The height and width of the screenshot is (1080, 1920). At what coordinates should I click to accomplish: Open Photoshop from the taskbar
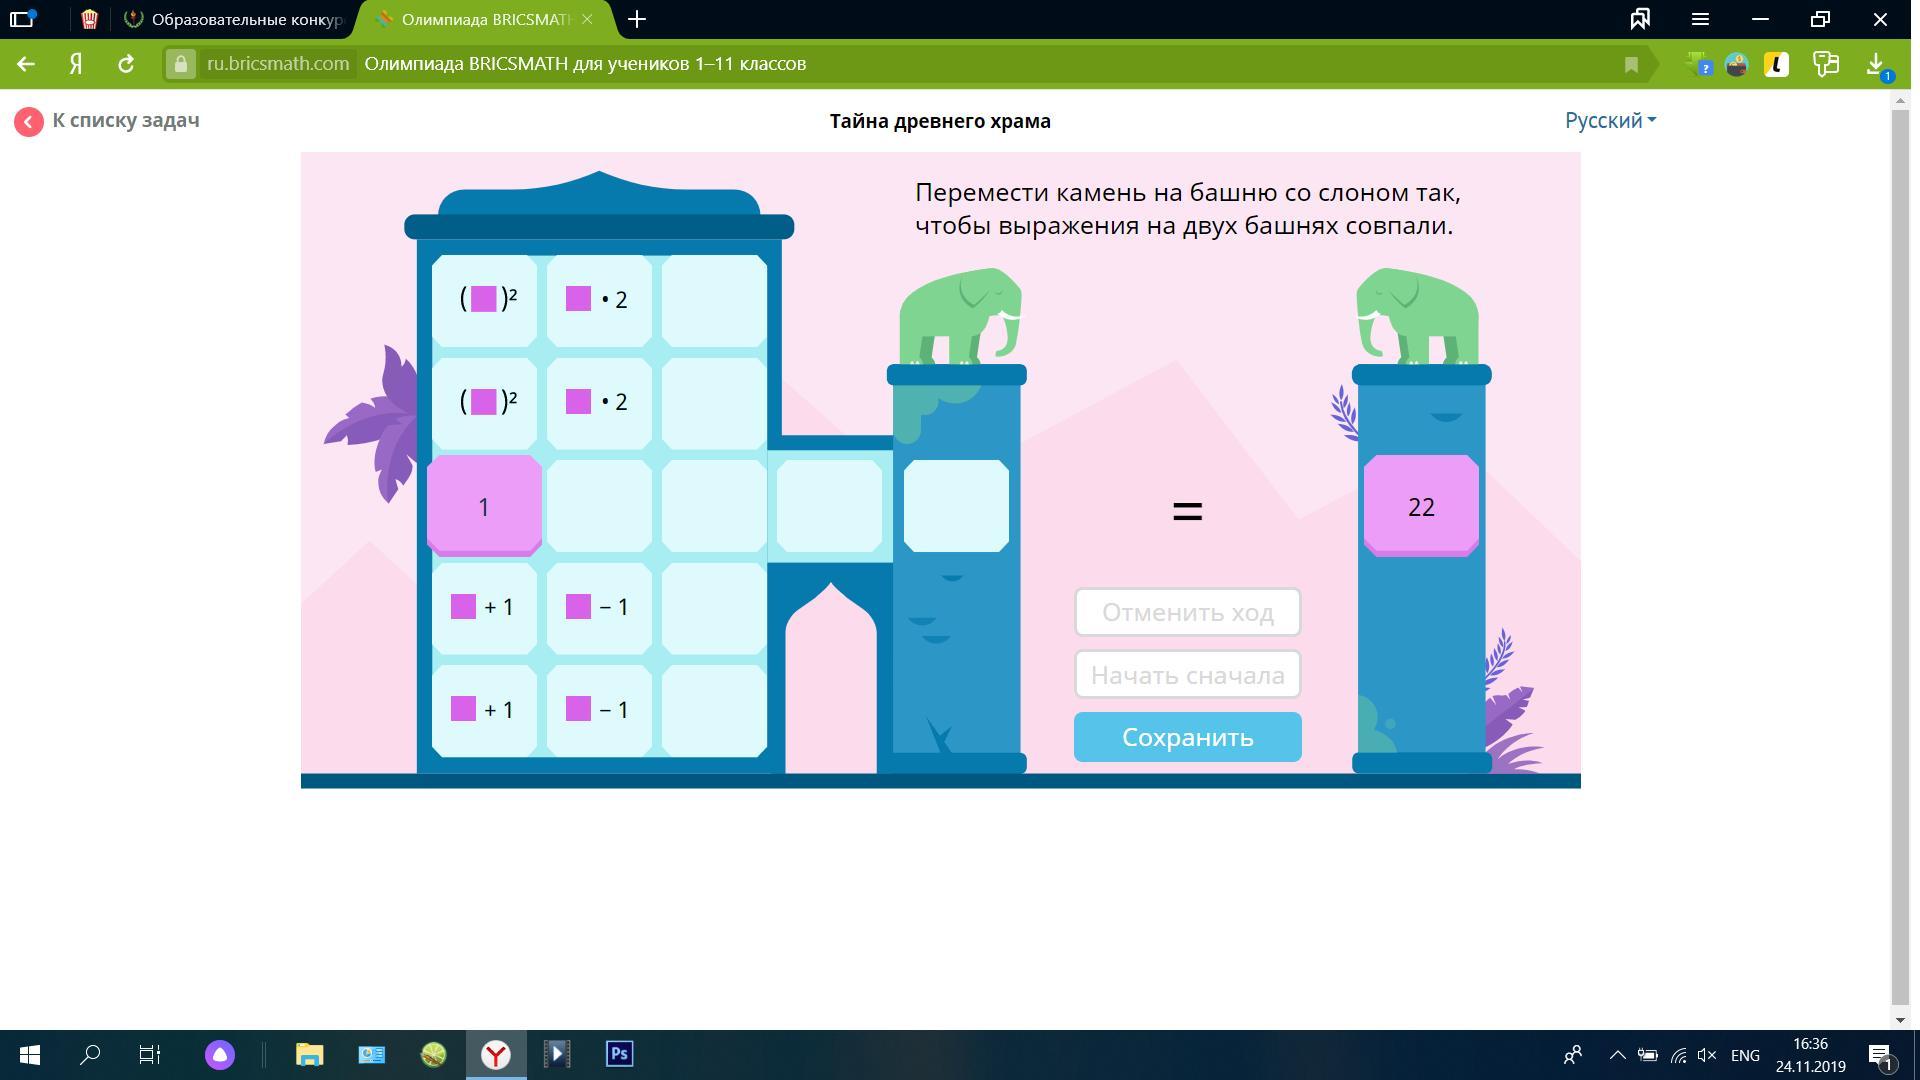(619, 1054)
